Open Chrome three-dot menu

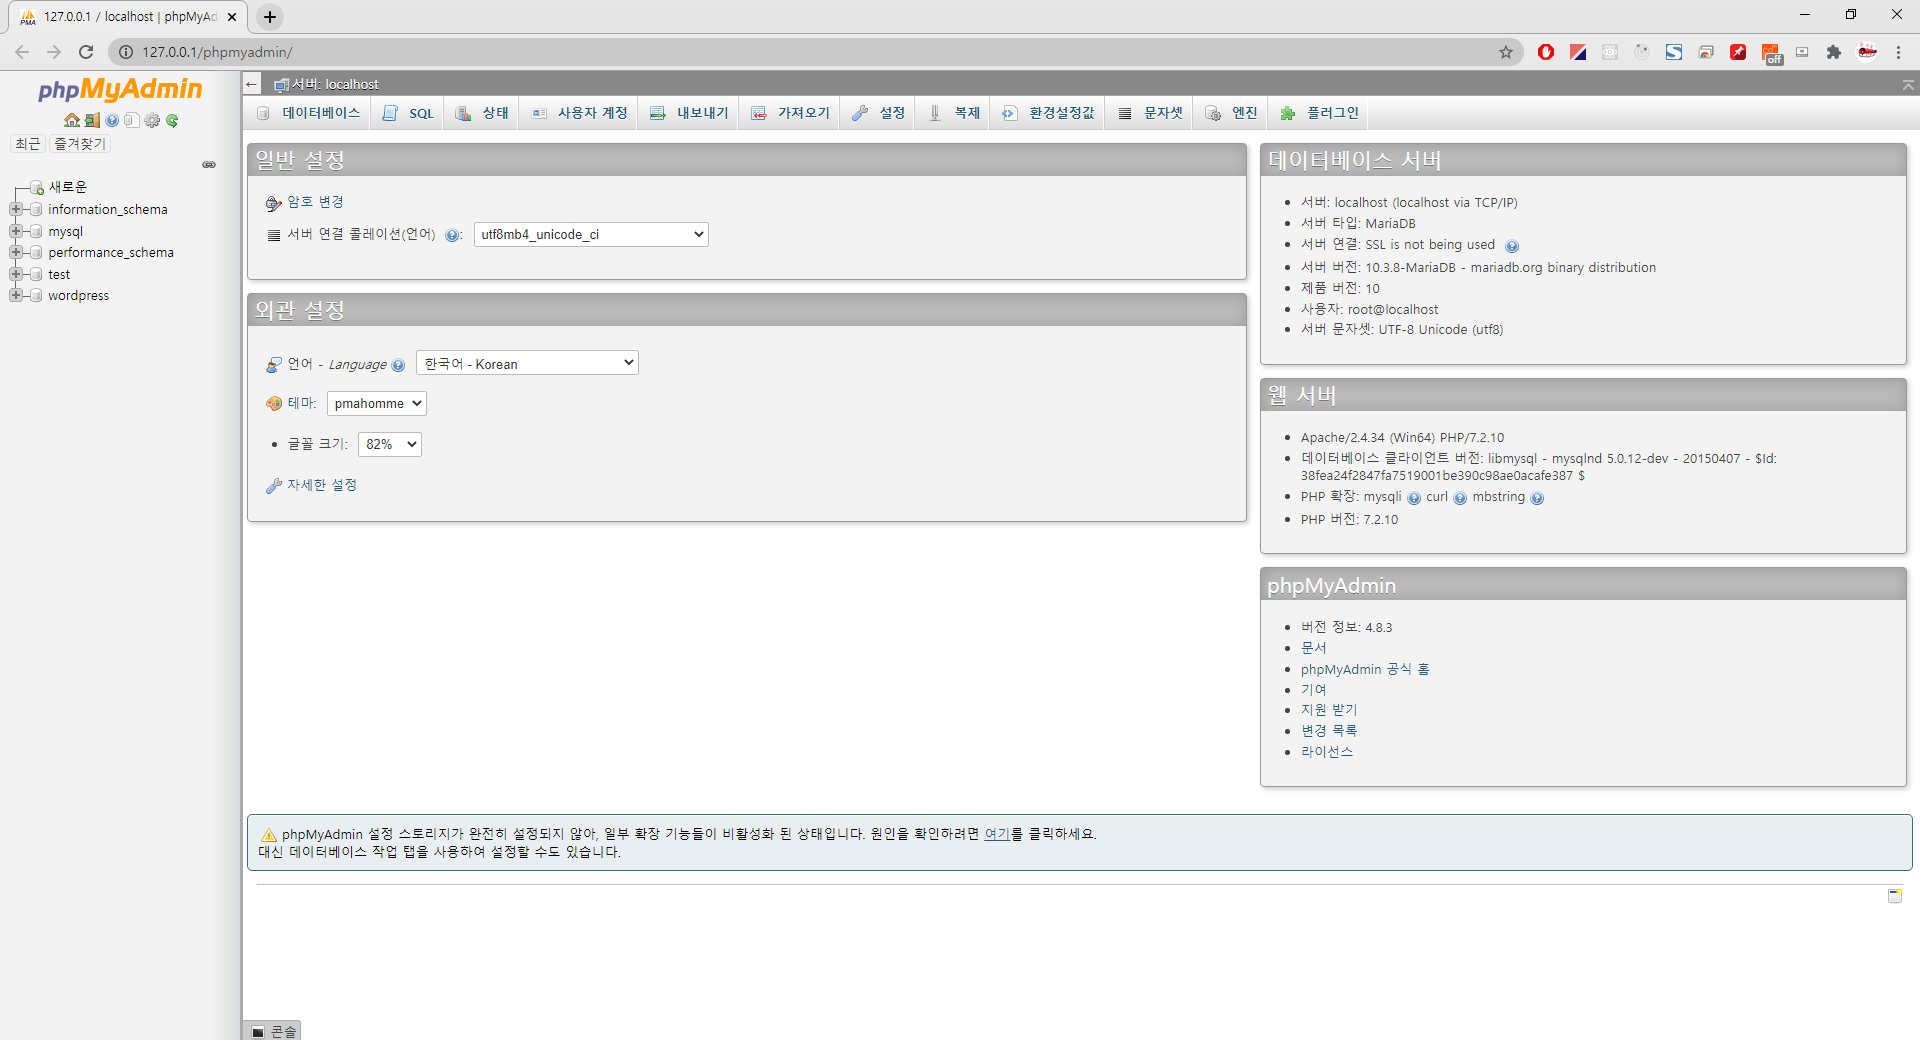[1898, 52]
